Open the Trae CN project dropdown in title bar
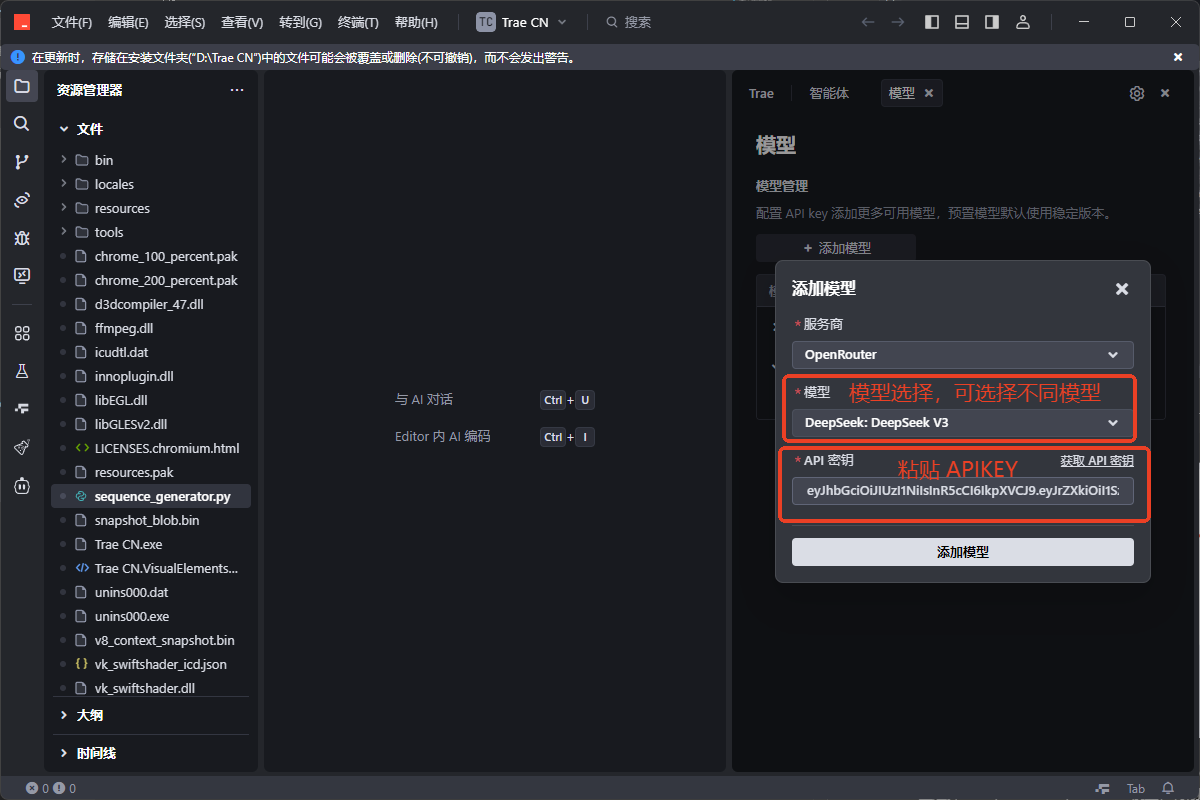The image size is (1200, 800). pyautogui.click(x=522, y=22)
